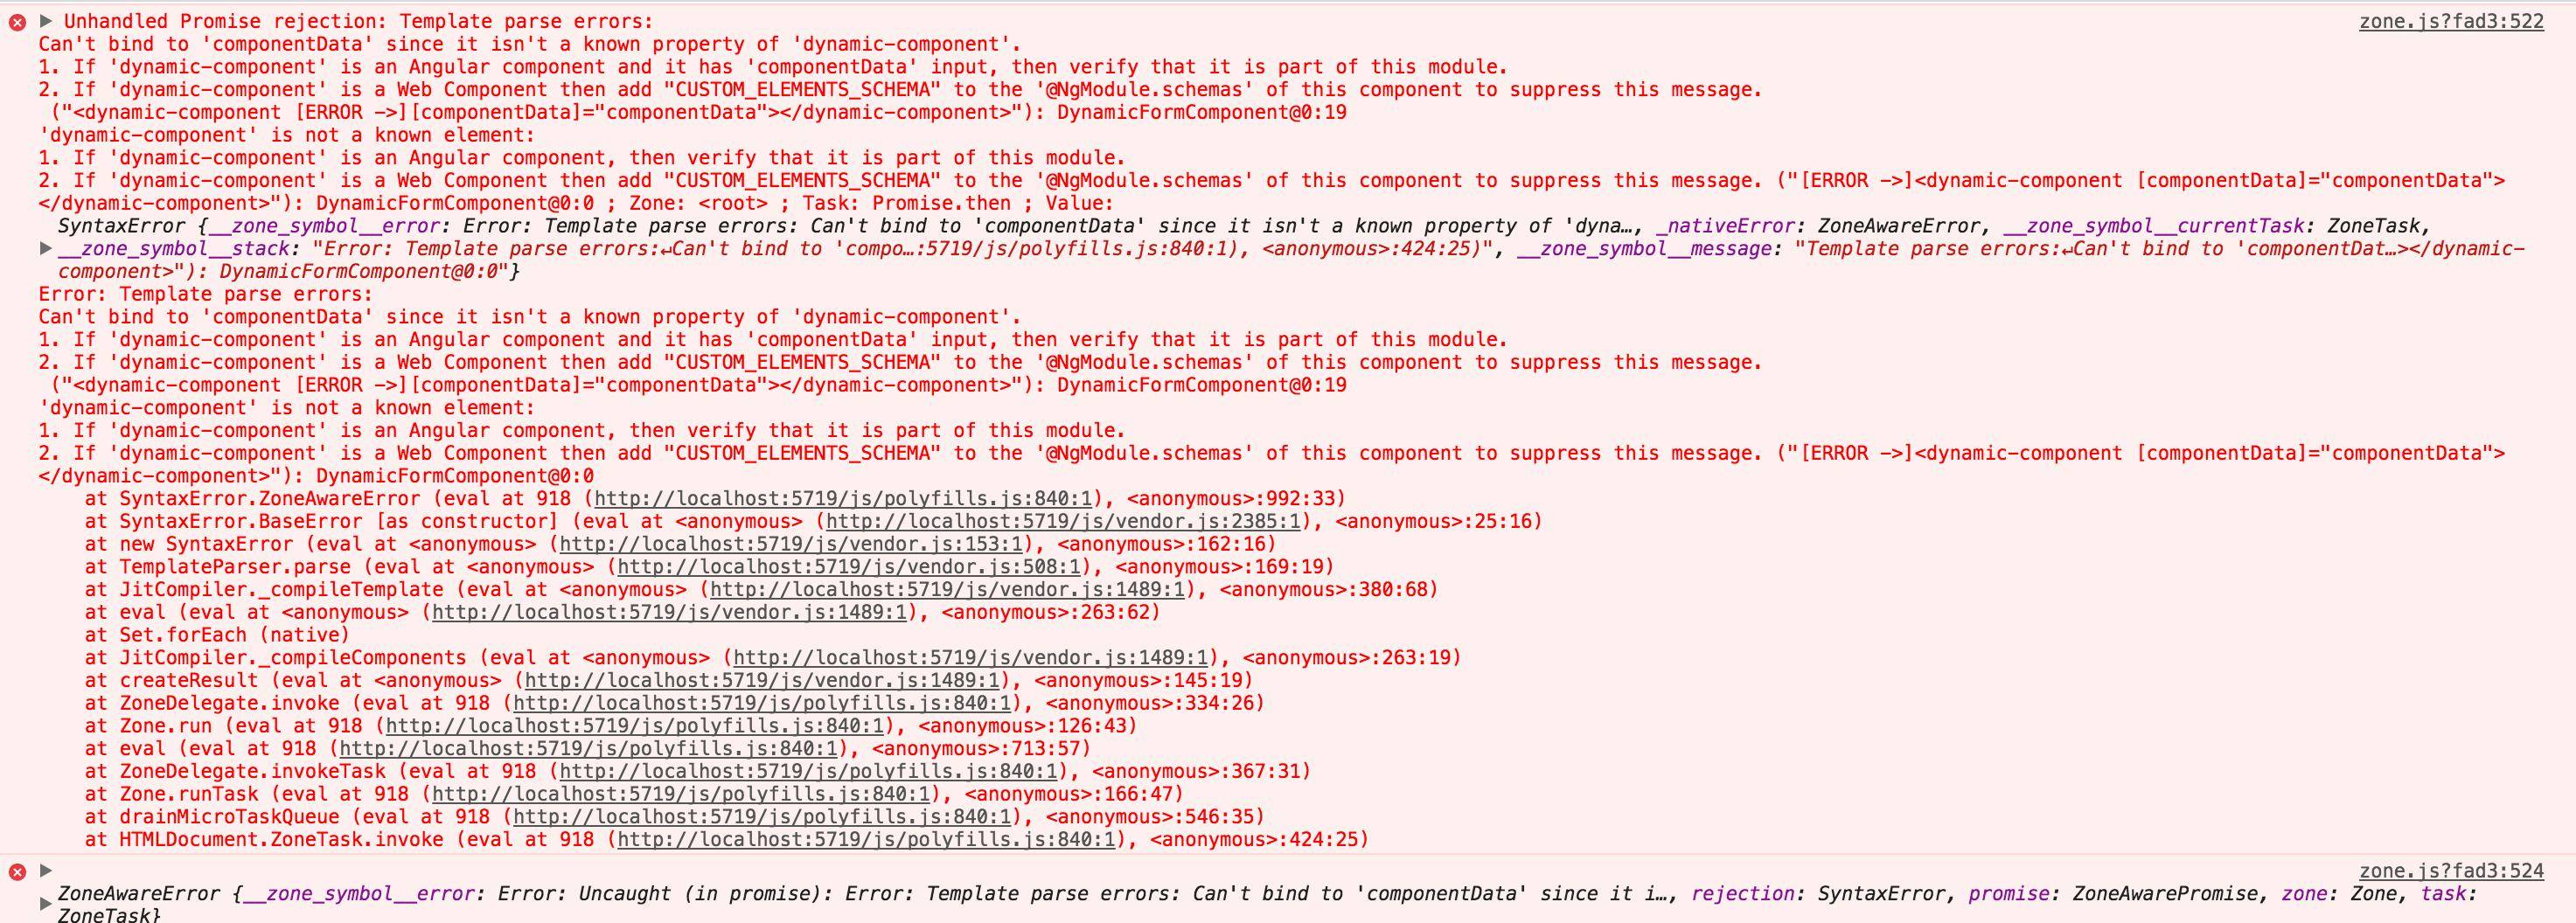Open polyfills.js link in ZoneDelegate.invokeTask frame

(x=808, y=771)
